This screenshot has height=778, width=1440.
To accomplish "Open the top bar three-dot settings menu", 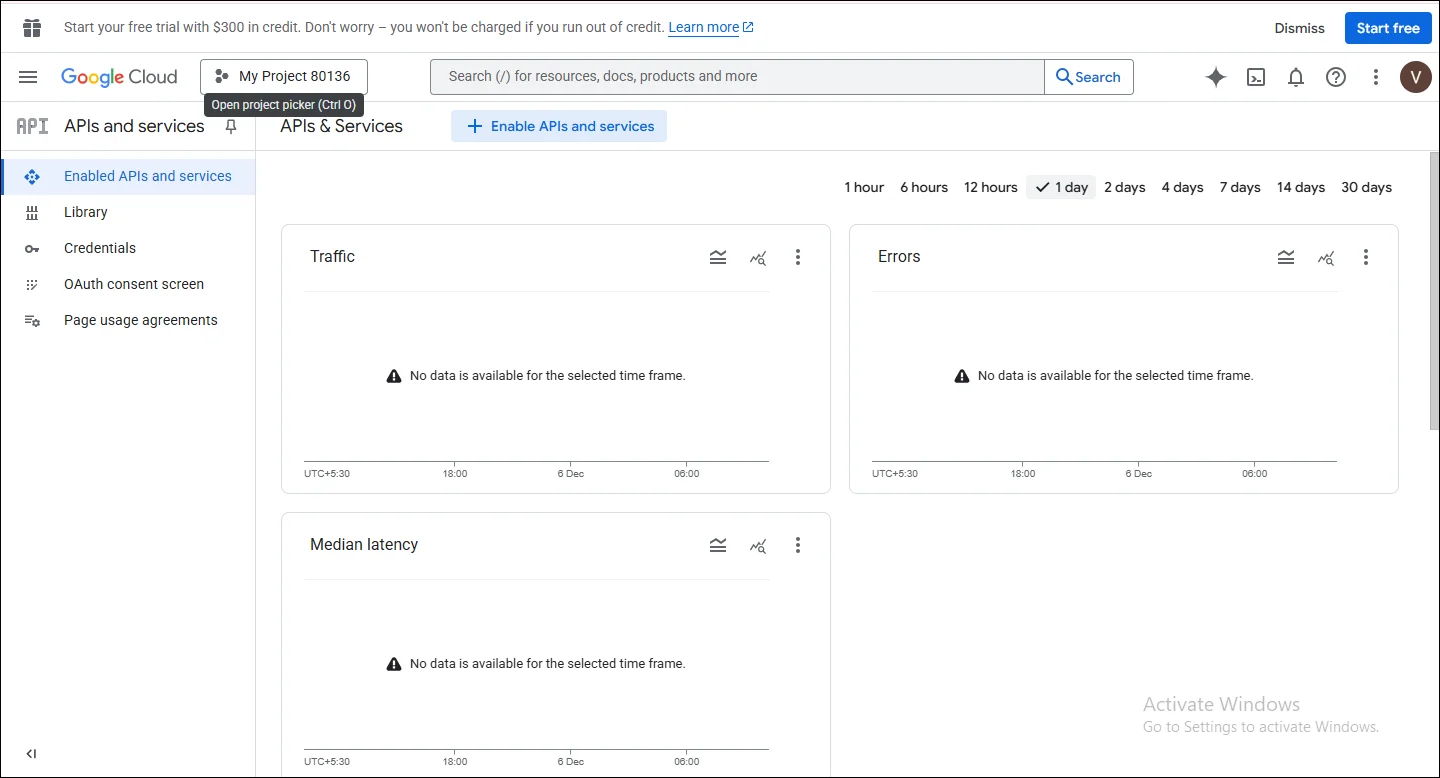I will 1376,77.
